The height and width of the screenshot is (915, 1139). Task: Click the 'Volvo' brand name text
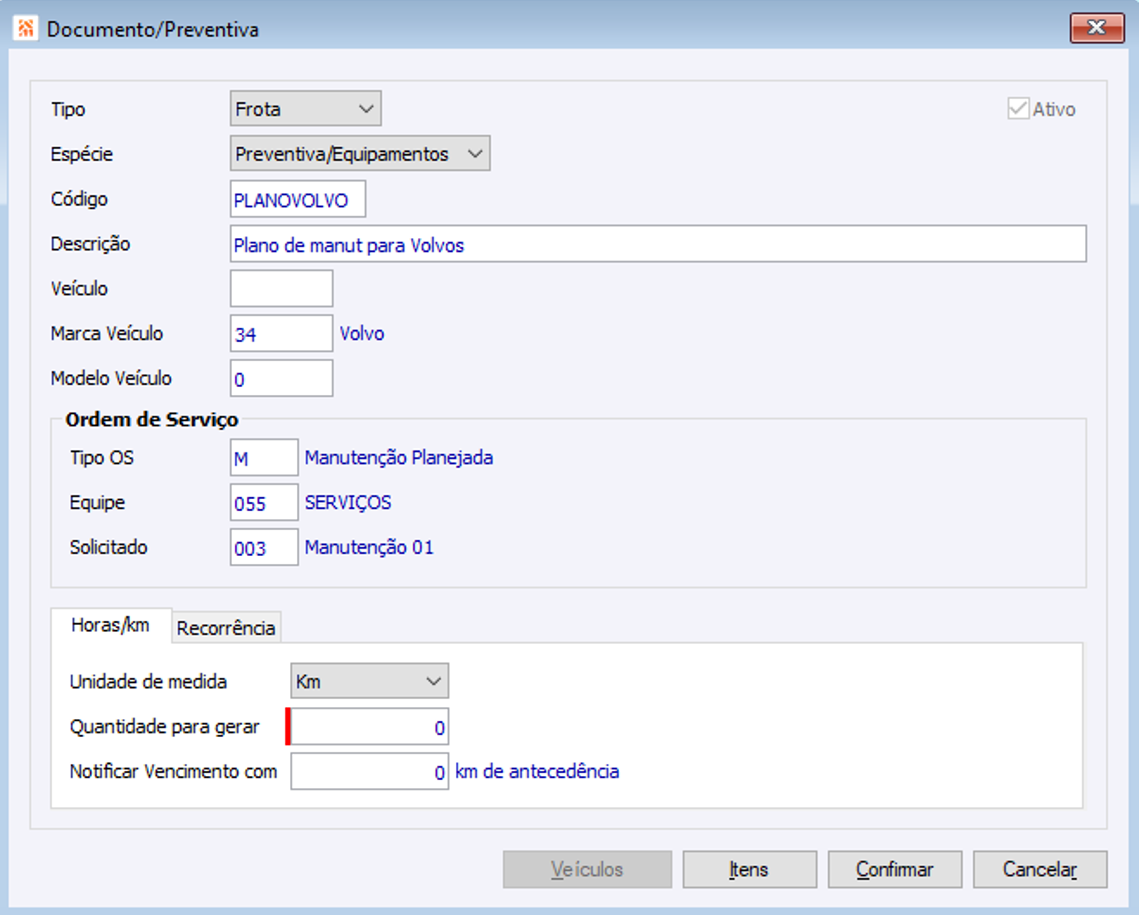click(x=362, y=333)
